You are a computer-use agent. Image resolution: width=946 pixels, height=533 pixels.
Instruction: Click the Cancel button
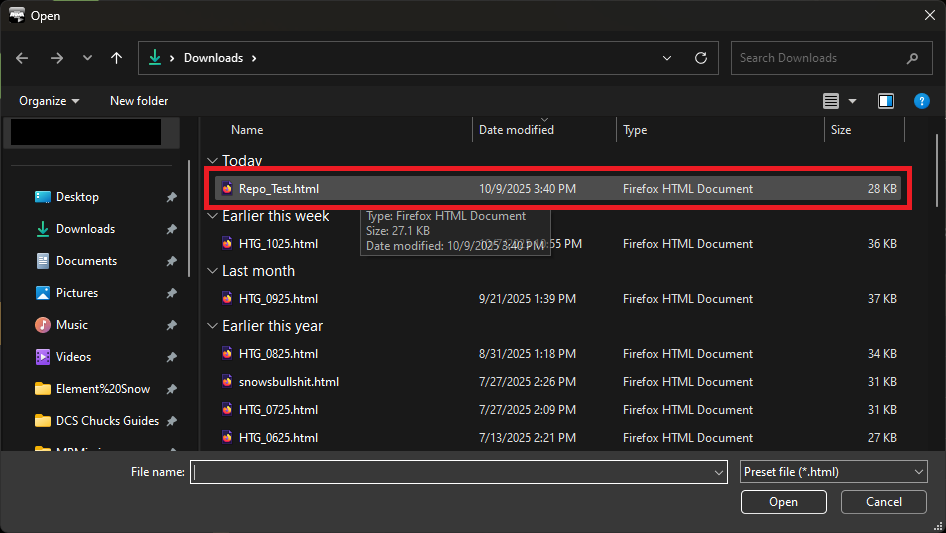pyautogui.click(x=883, y=502)
